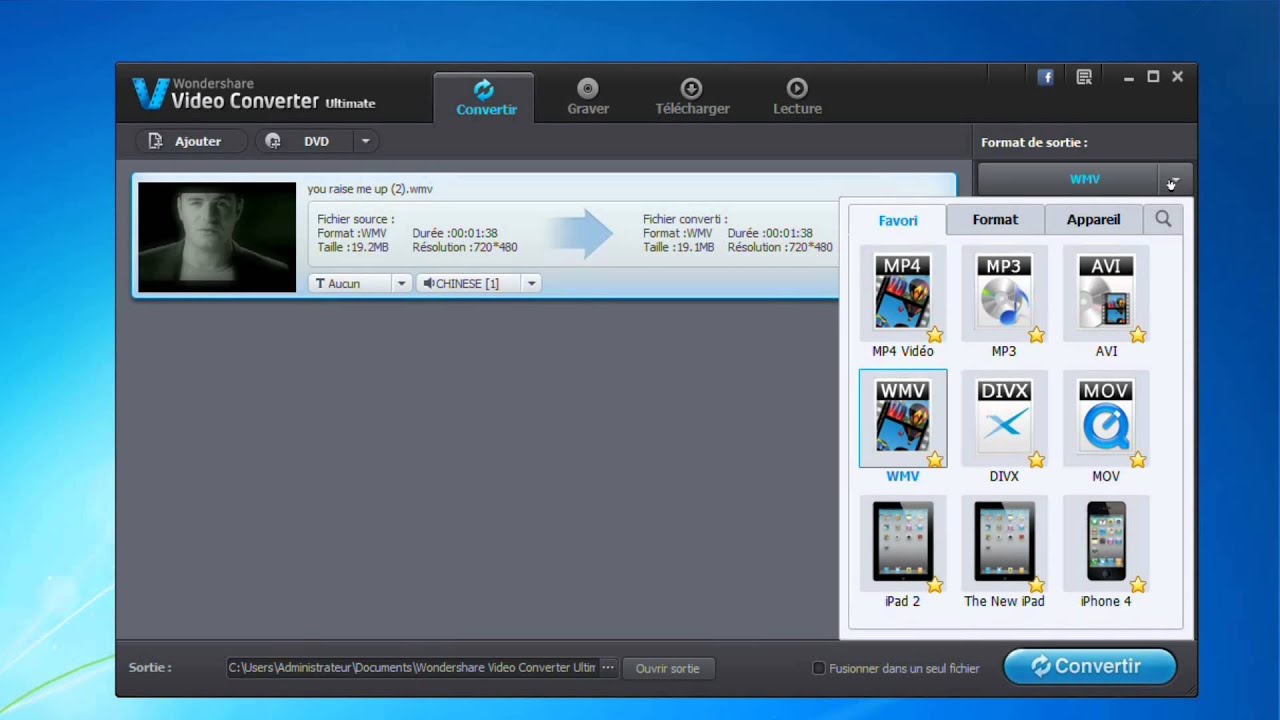Open the Favori format tab
This screenshot has width=1280, height=720.
898,220
